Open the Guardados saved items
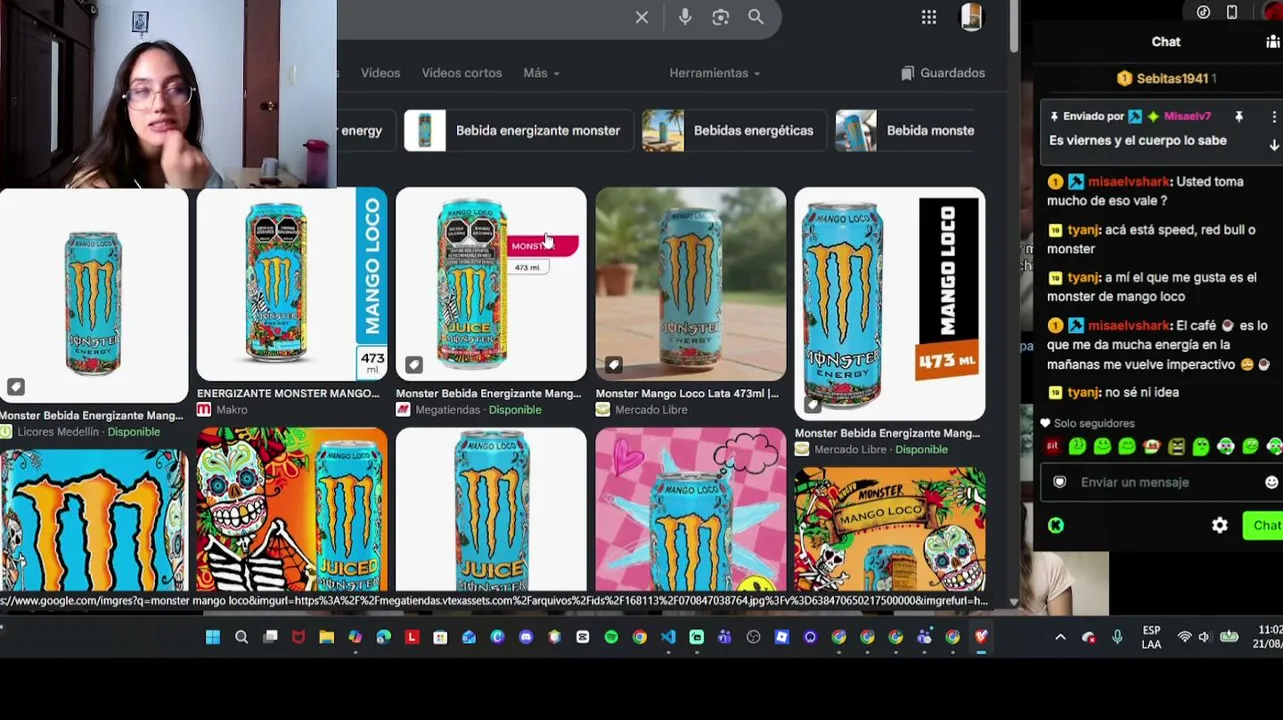The height and width of the screenshot is (720, 1283). click(x=943, y=73)
